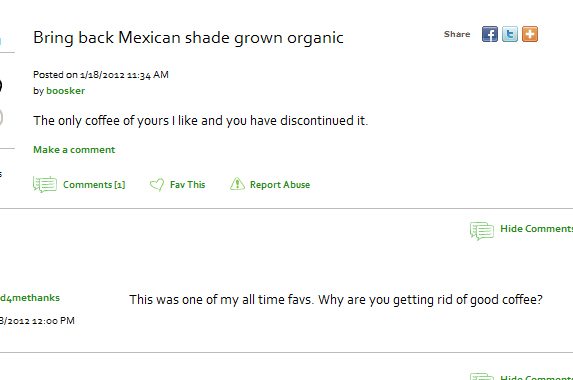The width and height of the screenshot is (573, 380).
Task: Click the partially visible bottom Hide Comments bubble icon
Action: 482,376
